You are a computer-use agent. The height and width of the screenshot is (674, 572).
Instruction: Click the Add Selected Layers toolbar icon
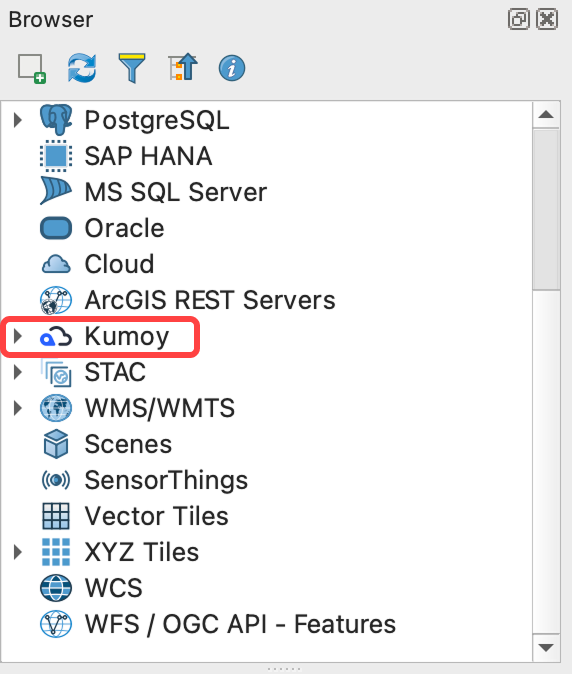click(32, 68)
